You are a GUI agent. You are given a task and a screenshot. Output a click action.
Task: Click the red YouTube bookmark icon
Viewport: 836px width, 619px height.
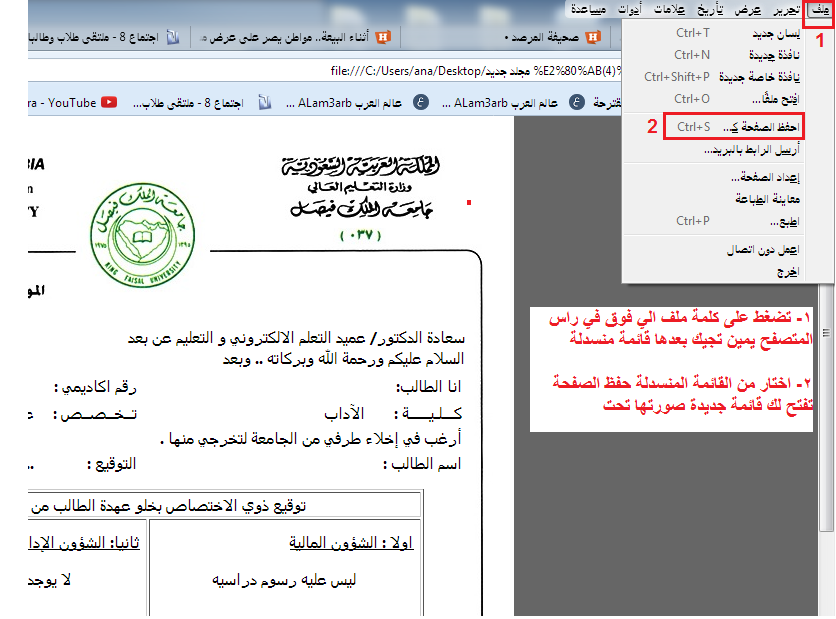point(109,102)
